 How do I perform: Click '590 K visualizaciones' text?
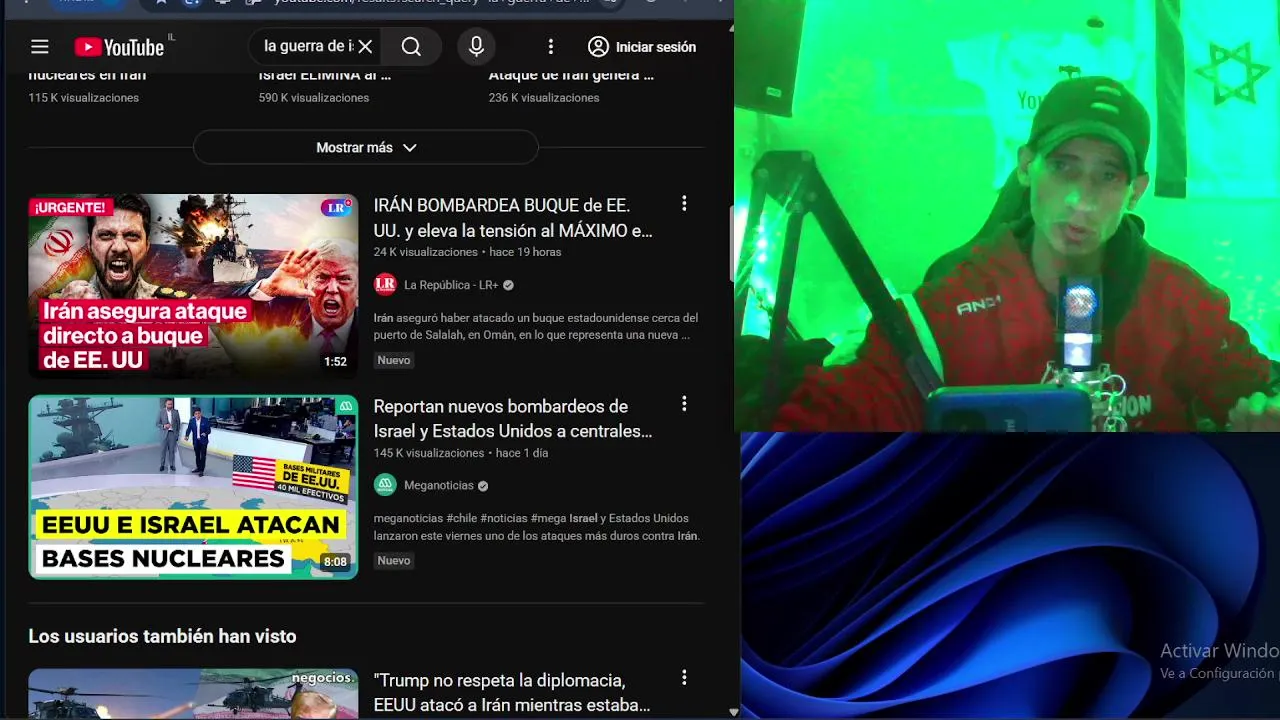pos(314,98)
